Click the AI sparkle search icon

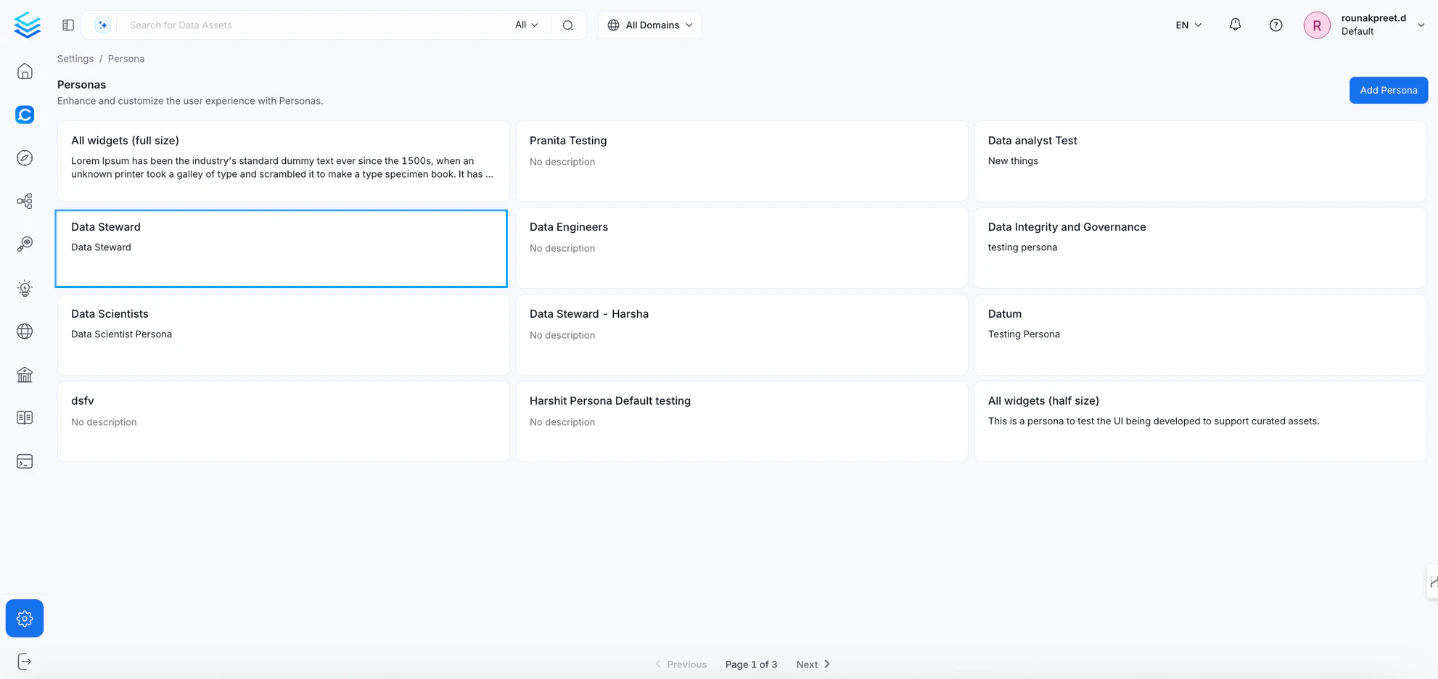(x=102, y=25)
